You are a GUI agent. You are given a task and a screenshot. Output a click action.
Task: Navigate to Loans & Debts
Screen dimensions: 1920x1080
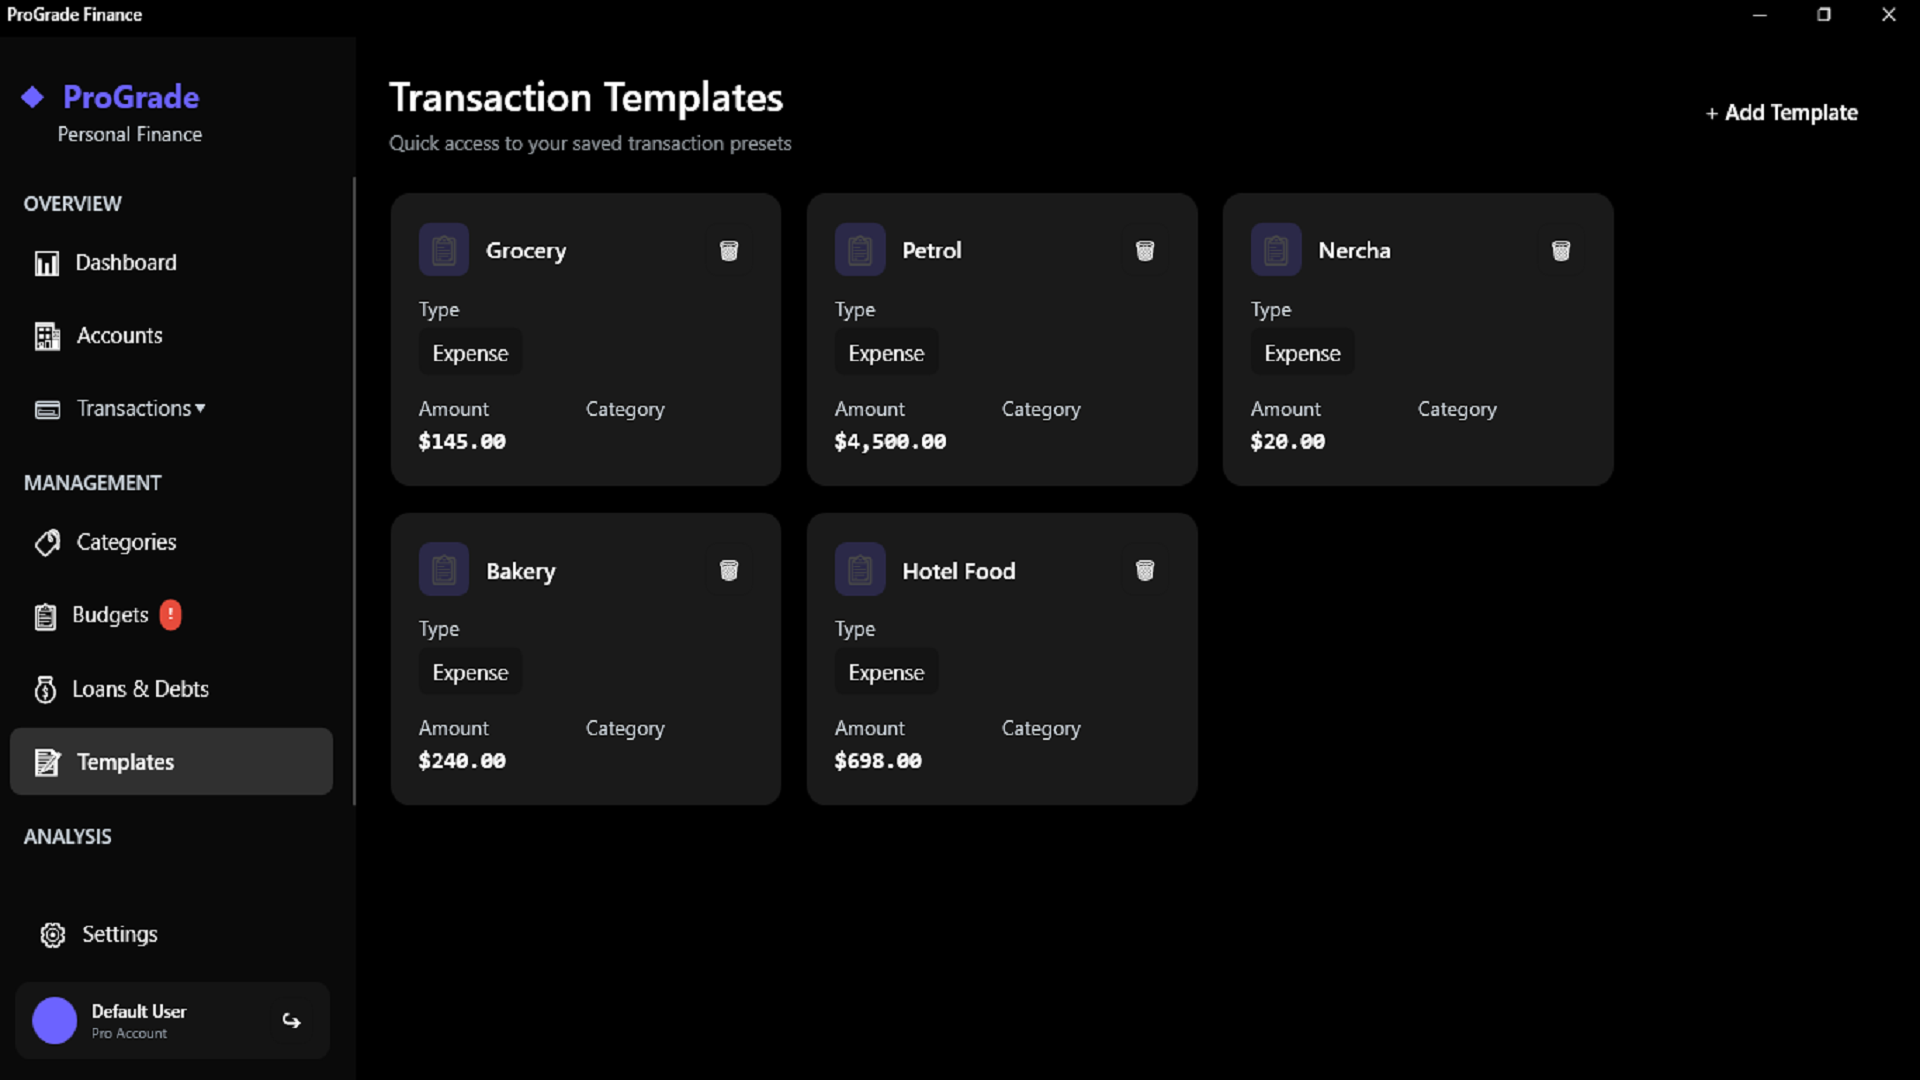coord(140,689)
